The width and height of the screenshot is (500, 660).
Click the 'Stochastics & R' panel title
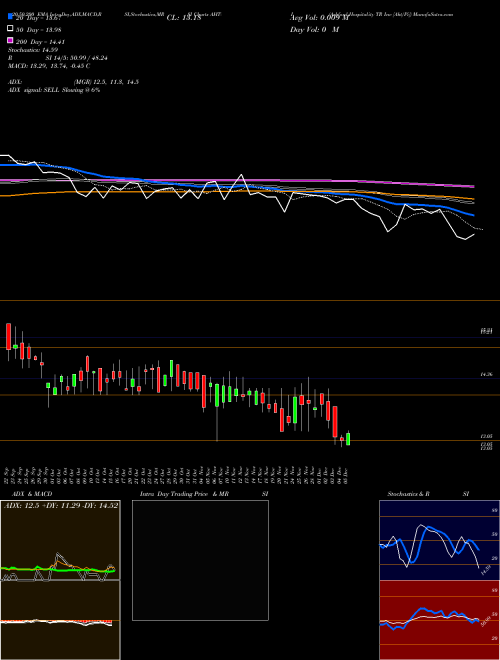(x=408, y=494)
